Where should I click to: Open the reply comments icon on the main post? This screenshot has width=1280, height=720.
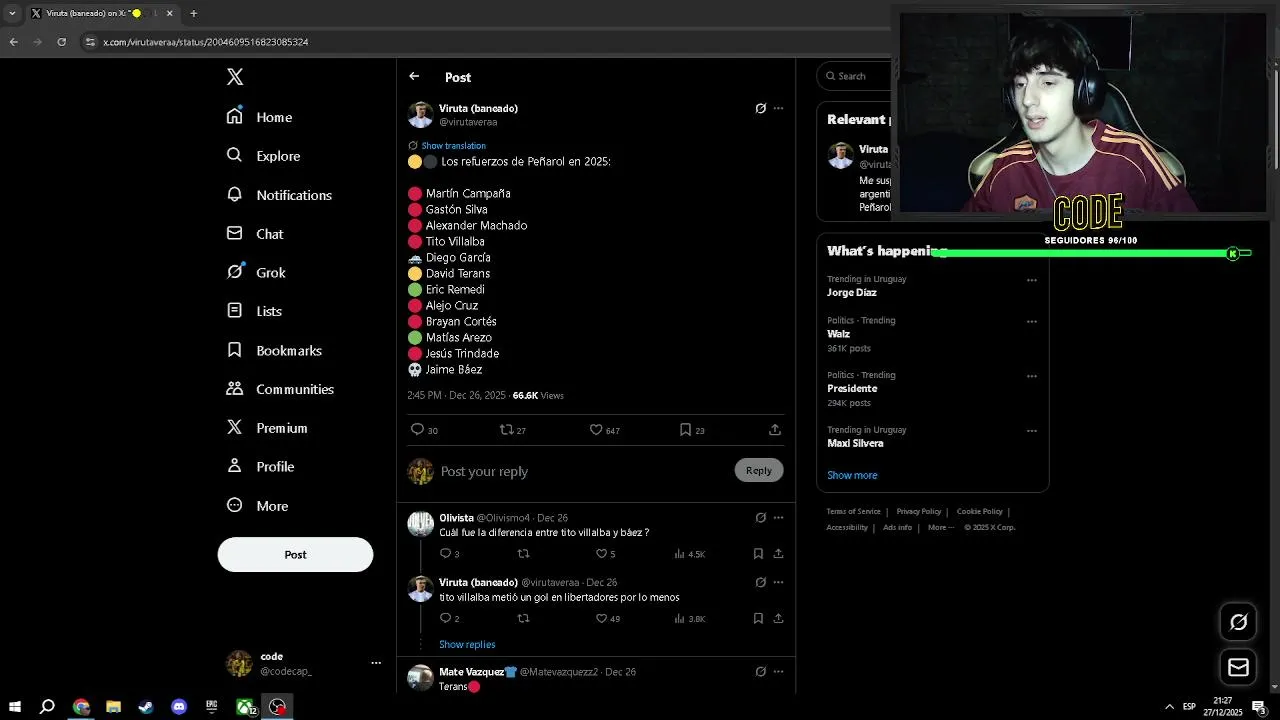coord(417,430)
